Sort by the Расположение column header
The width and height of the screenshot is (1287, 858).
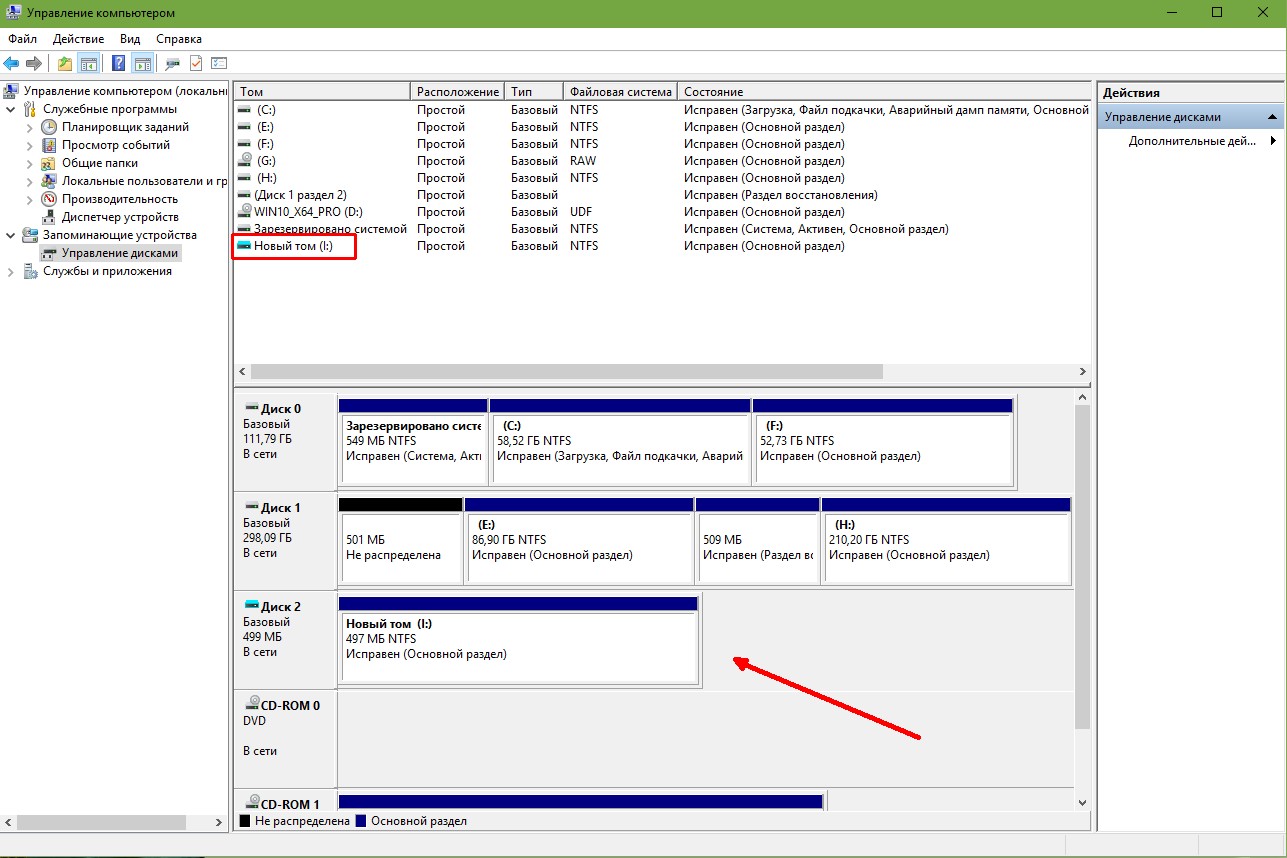[x=457, y=92]
